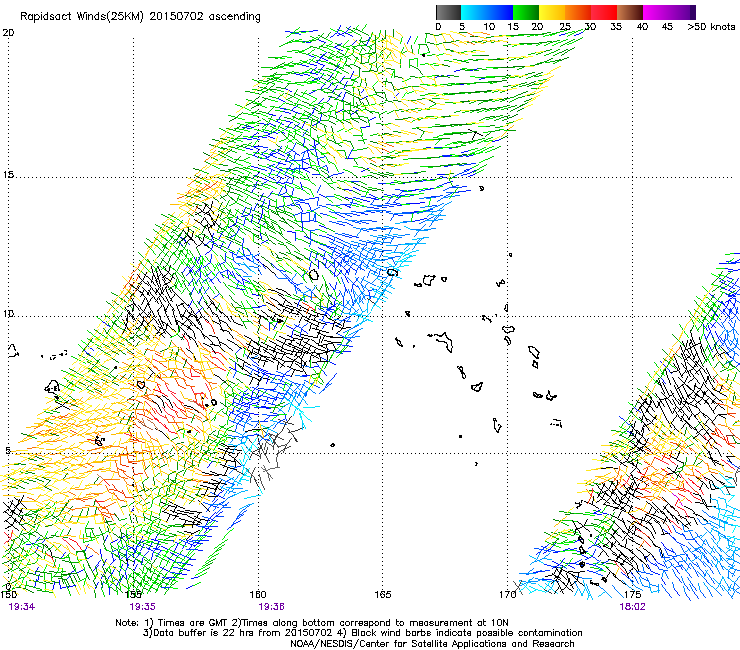Select the purple time label '18:02'
Viewport: 740px width, 650px height.
(x=632, y=607)
